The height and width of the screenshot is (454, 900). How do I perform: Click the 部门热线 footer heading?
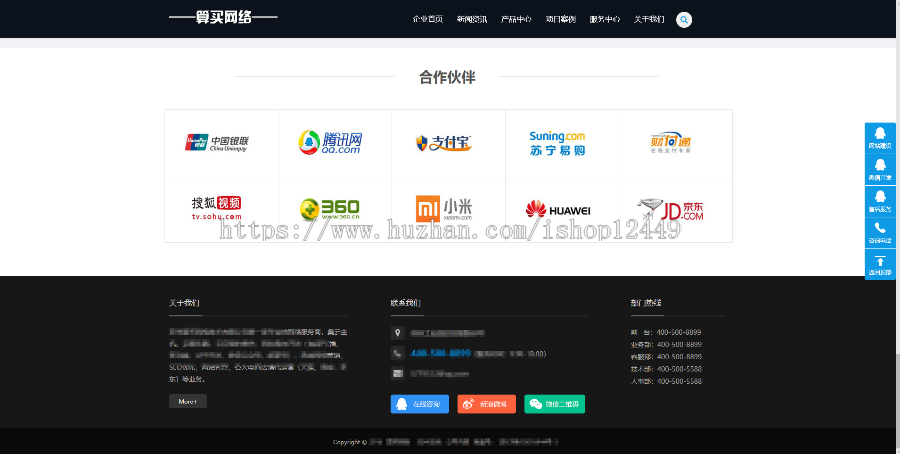pyautogui.click(x=646, y=303)
